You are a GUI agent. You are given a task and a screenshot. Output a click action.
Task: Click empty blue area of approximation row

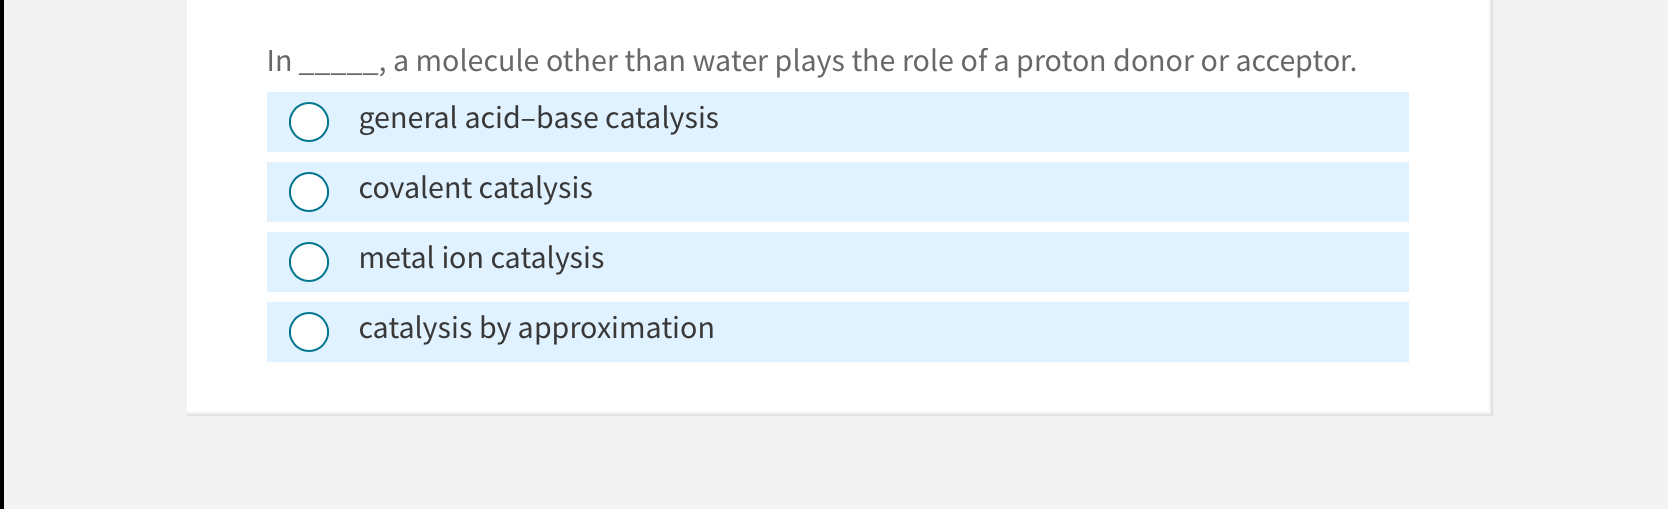coord(1060,332)
